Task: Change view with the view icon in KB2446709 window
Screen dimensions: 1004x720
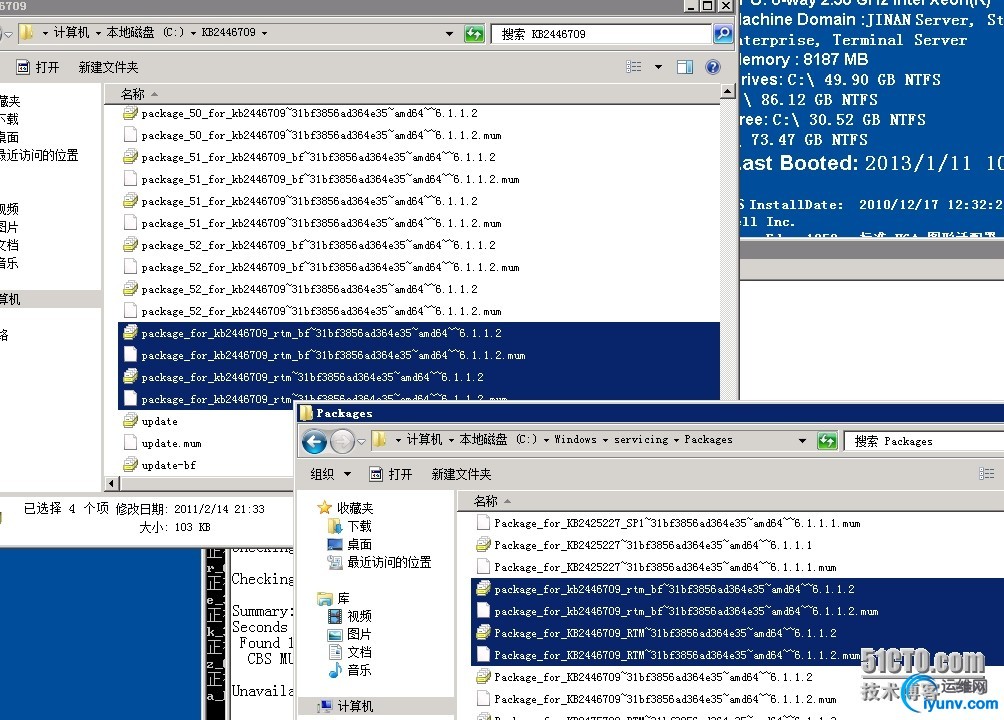Action: (633, 67)
